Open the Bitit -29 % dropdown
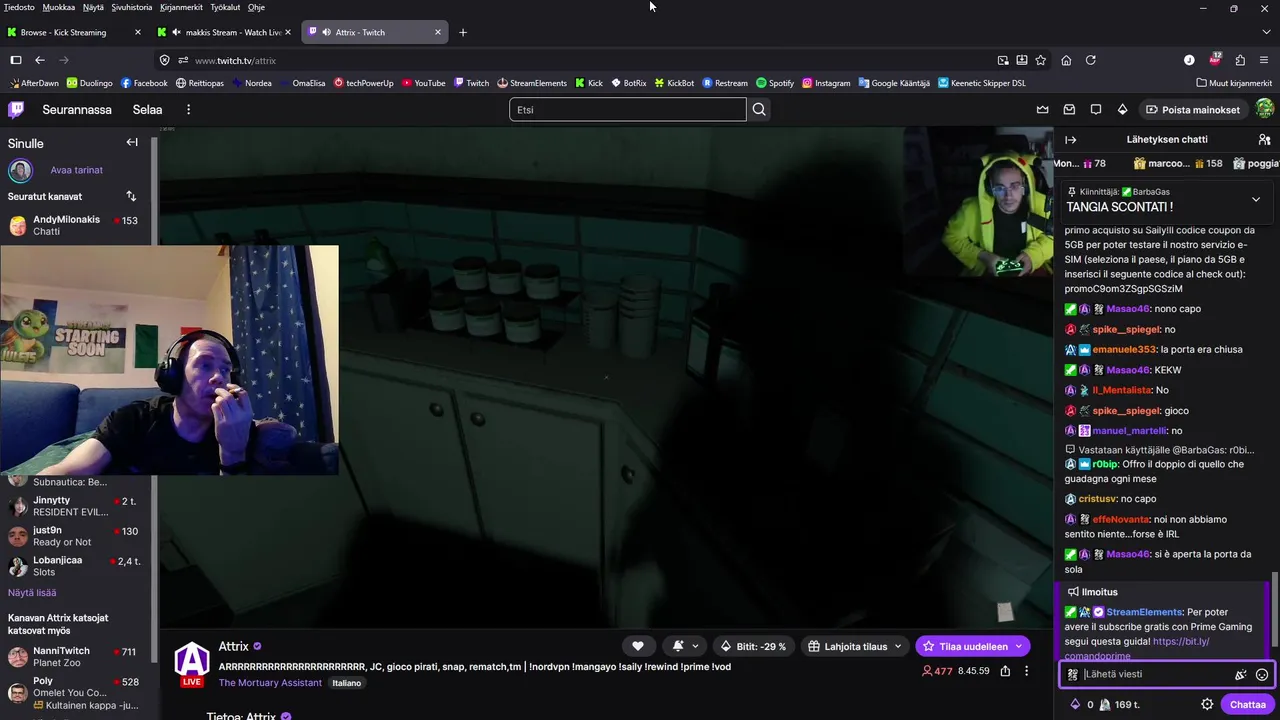The image size is (1280, 720). pos(755,646)
